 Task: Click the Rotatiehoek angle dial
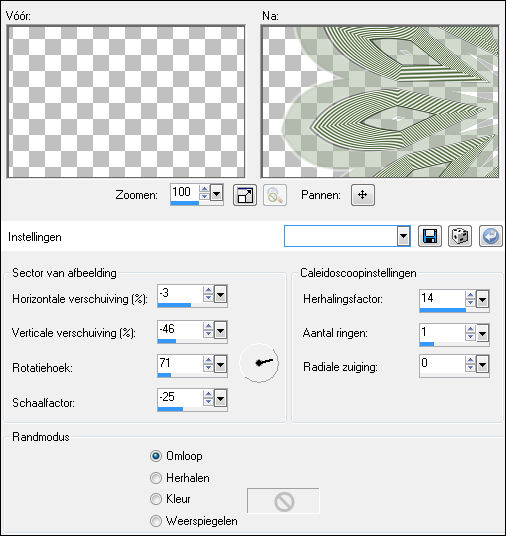259,363
